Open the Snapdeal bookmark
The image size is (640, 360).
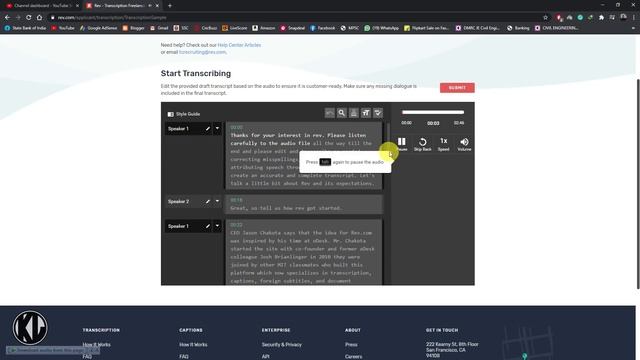point(293,28)
